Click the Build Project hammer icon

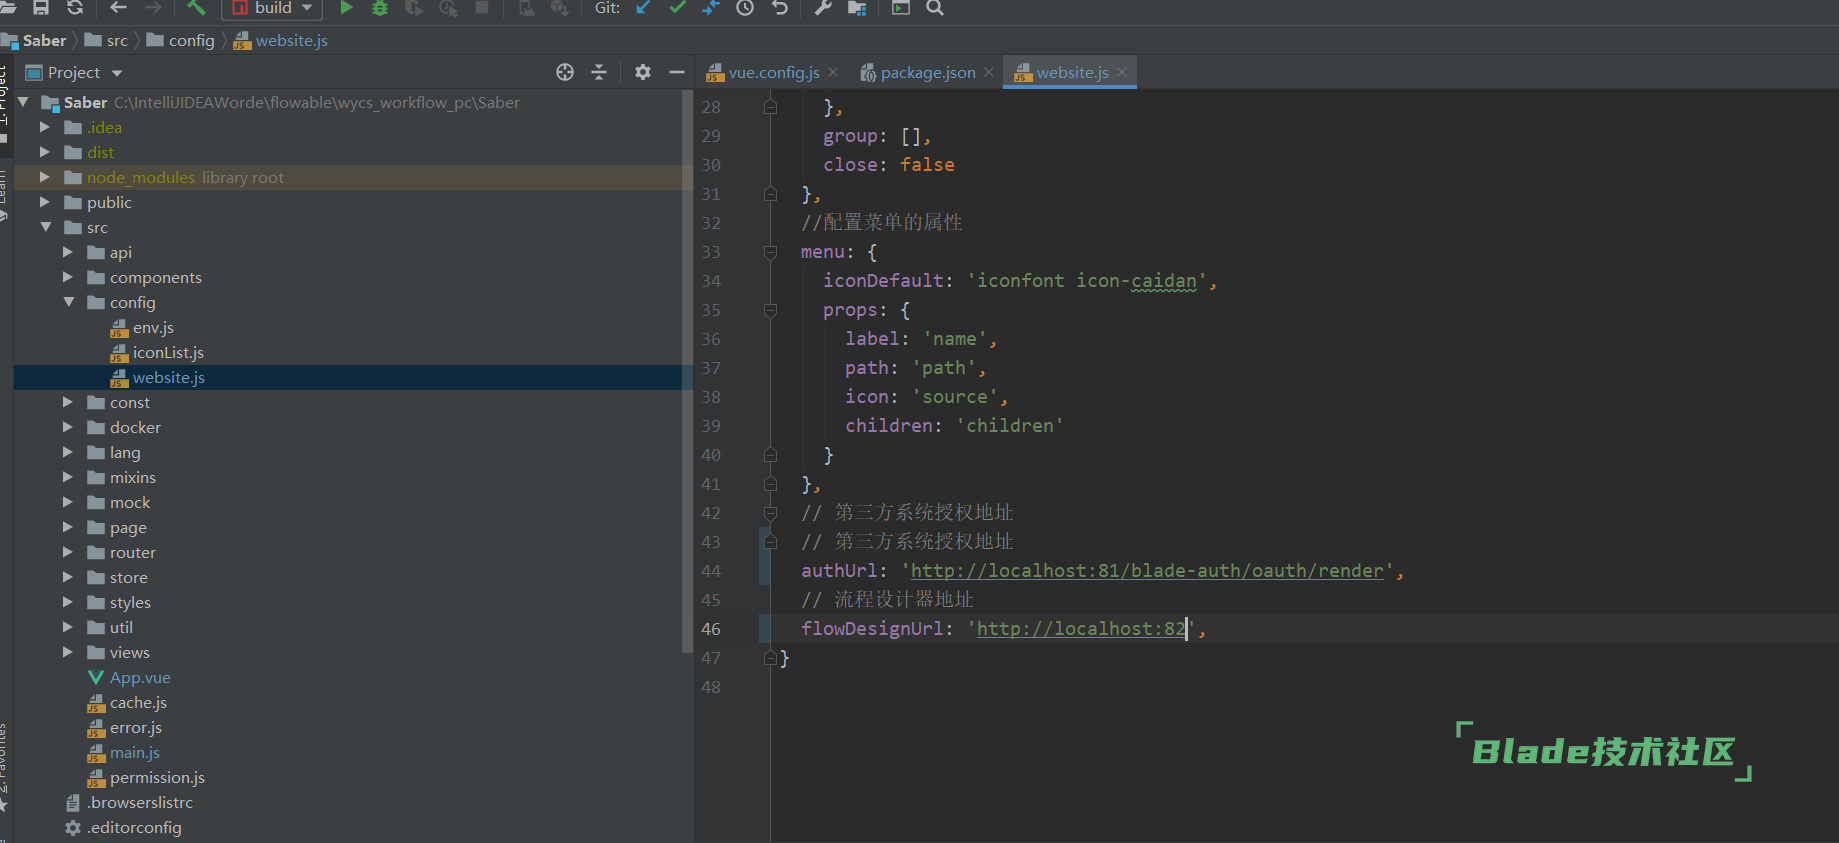point(196,8)
